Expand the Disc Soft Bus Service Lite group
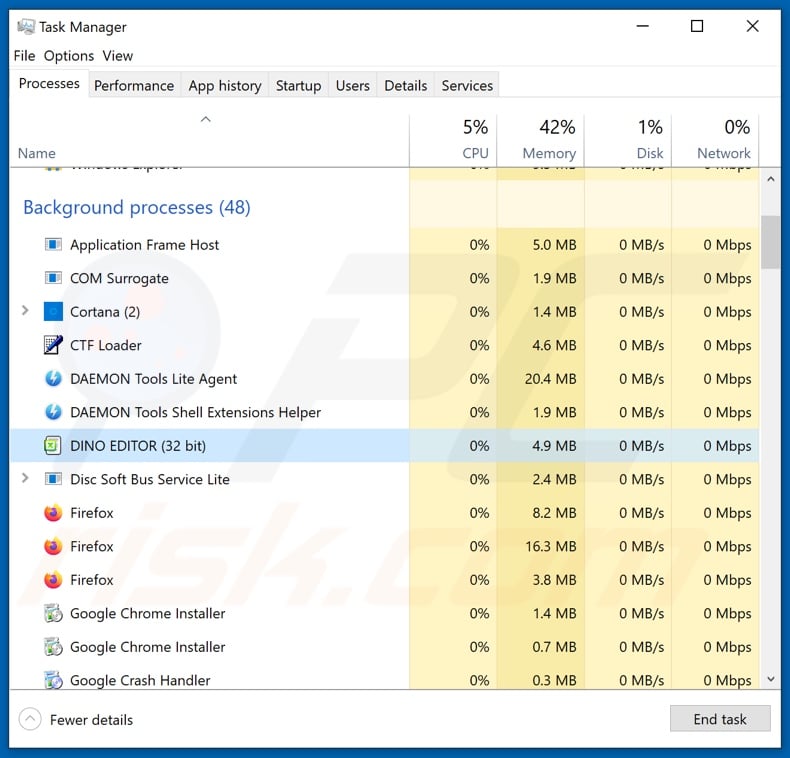 tap(25, 478)
